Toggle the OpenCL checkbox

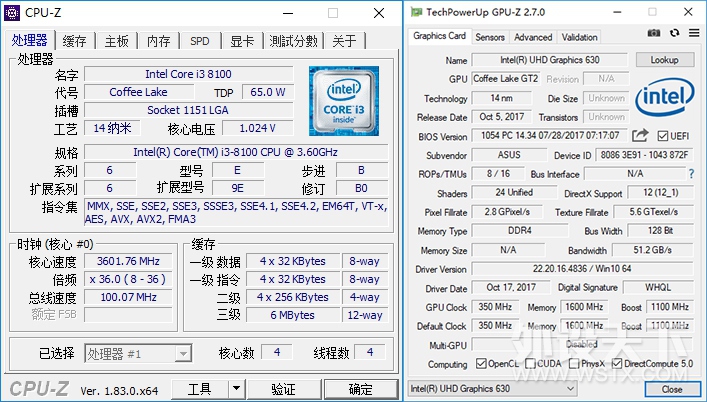481,363
